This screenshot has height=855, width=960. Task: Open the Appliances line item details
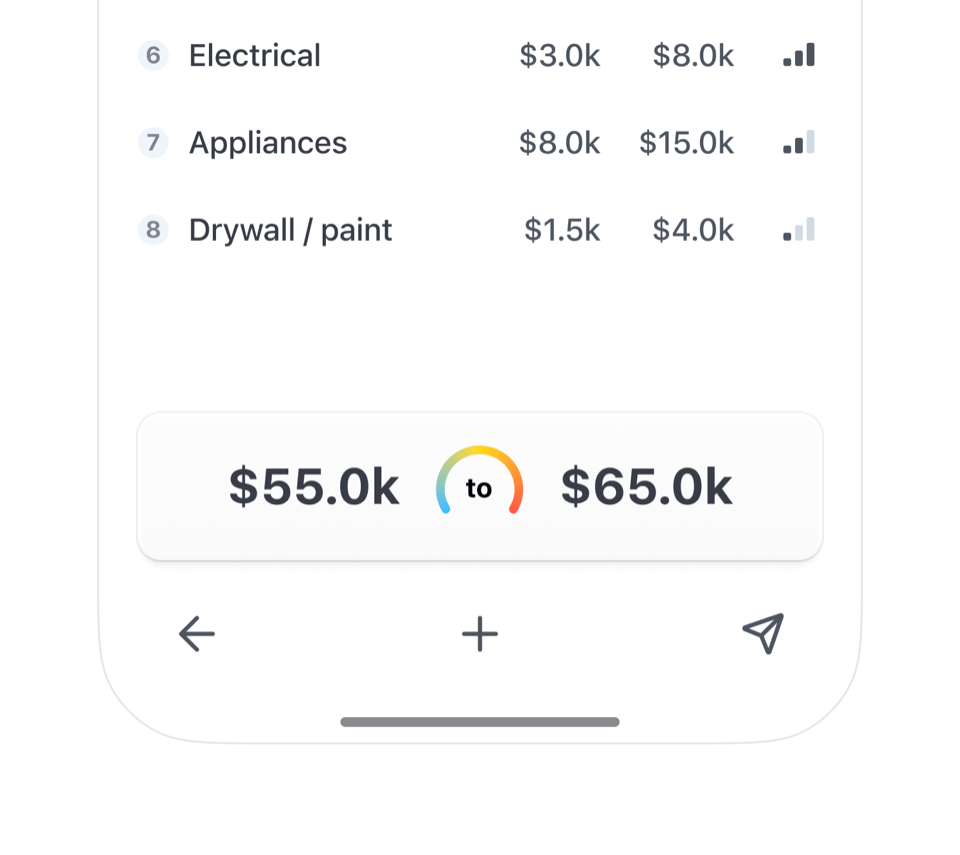(267, 143)
